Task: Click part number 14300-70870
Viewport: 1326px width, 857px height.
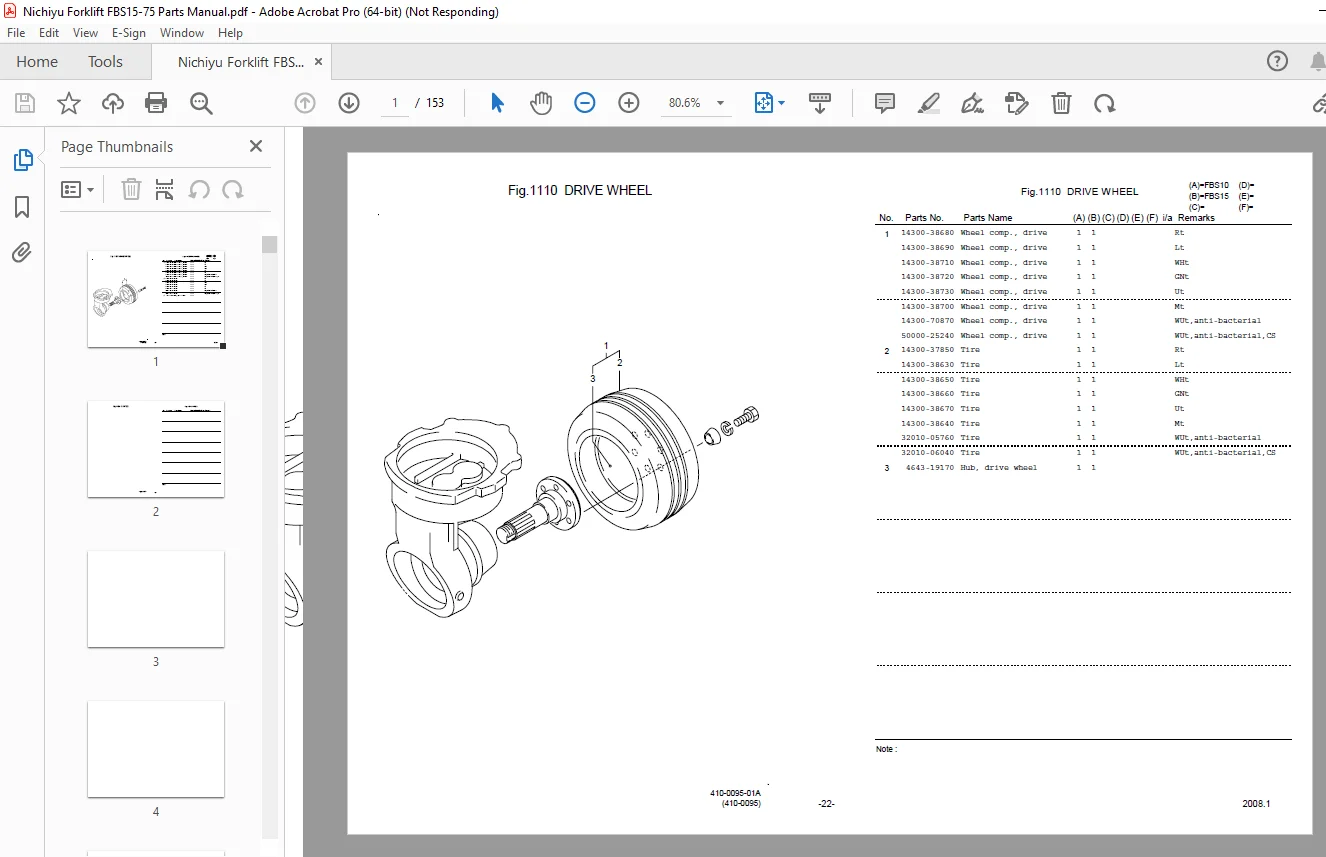Action: 927,321
